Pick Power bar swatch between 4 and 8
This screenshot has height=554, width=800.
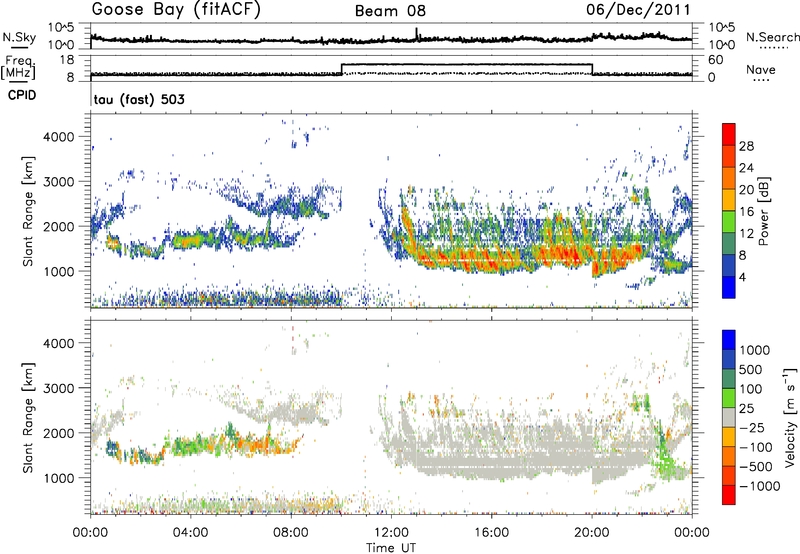(729, 266)
